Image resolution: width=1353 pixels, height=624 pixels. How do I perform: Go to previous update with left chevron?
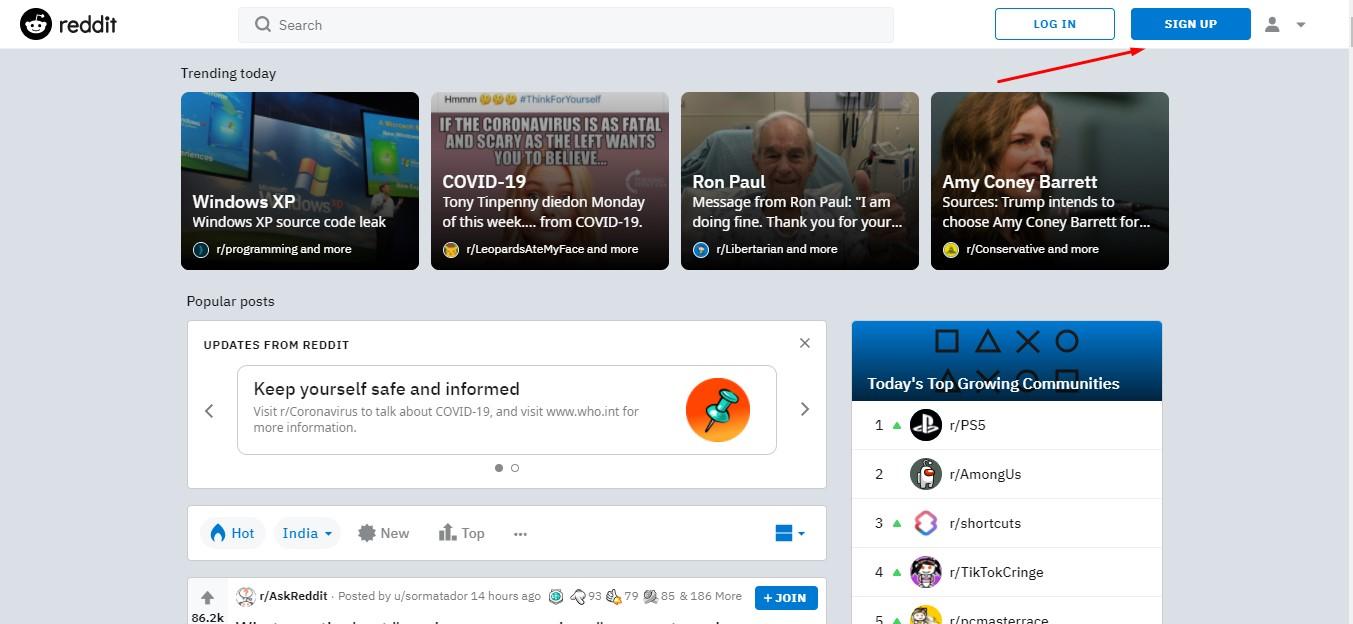point(209,410)
